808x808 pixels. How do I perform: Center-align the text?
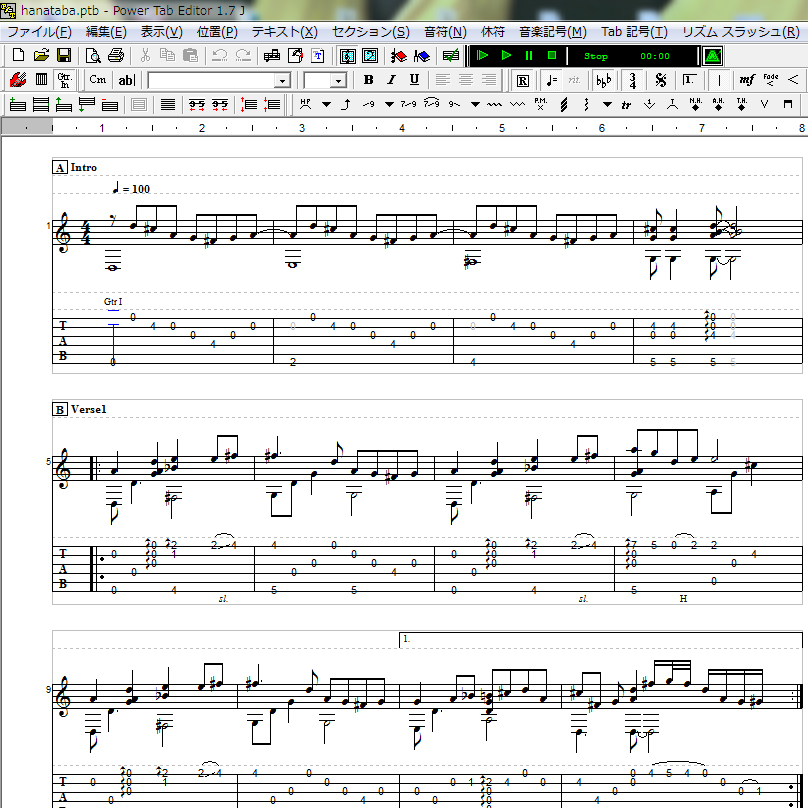tap(466, 80)
